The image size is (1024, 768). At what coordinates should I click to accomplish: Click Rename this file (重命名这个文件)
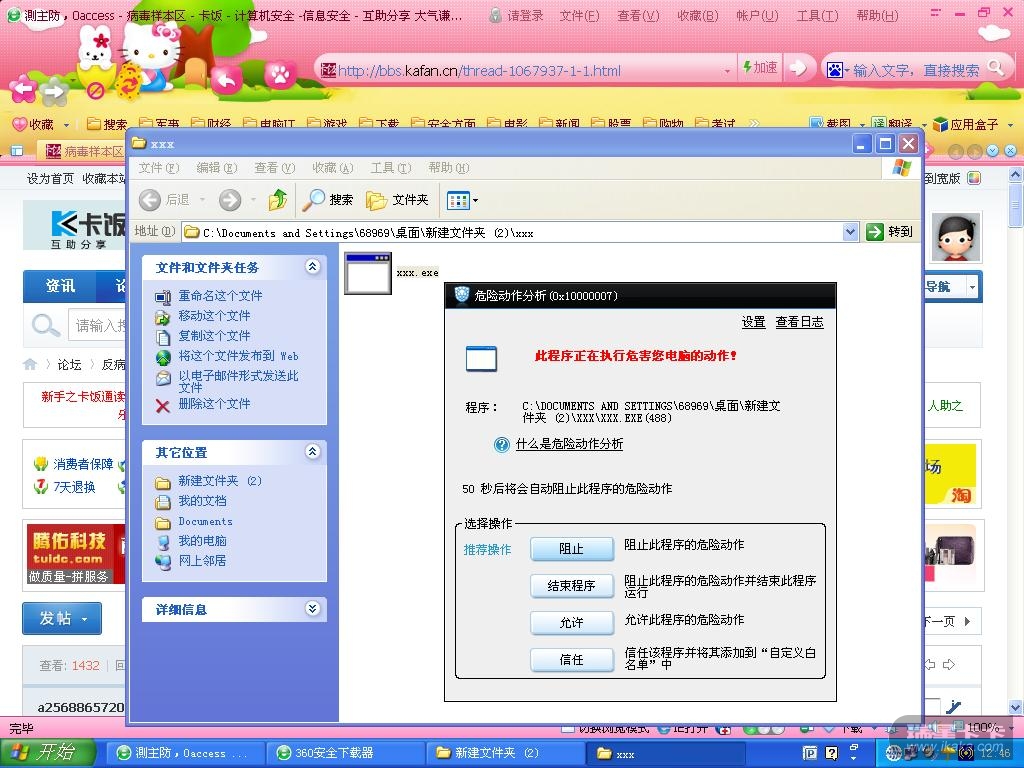tap(220, 296)
